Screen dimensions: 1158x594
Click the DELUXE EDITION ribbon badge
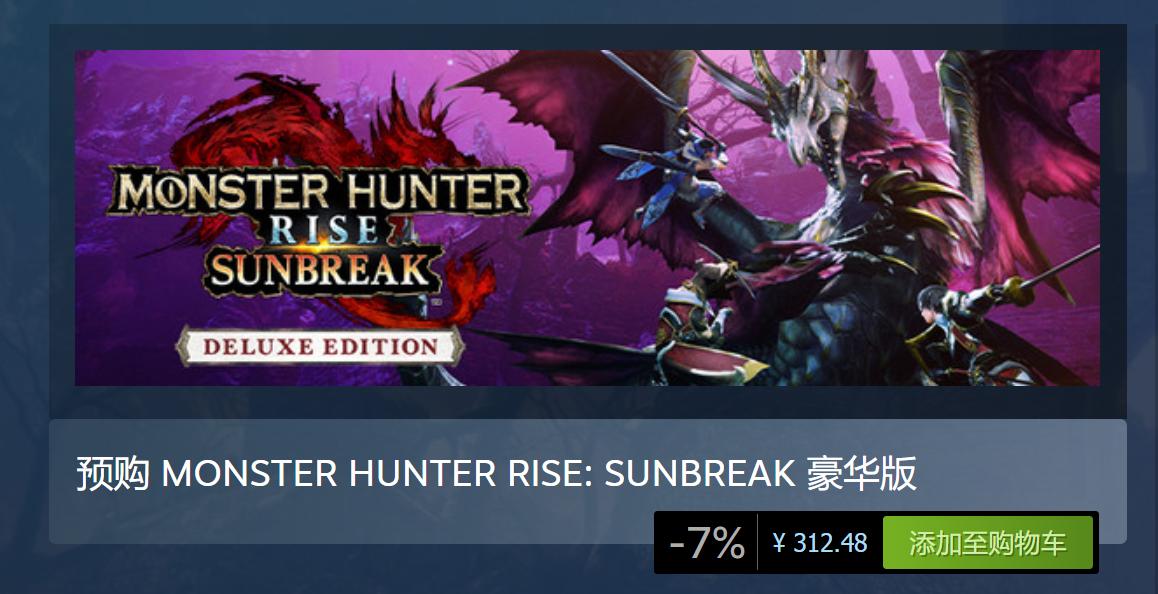click(x=320, y=346)
